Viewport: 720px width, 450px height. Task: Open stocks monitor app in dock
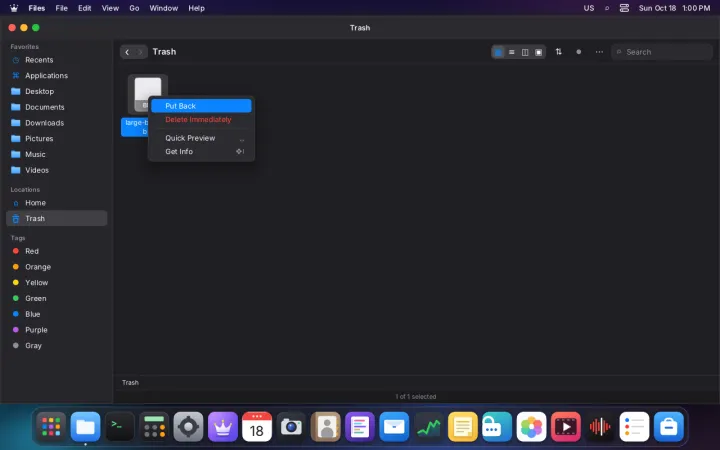point(428,427)
